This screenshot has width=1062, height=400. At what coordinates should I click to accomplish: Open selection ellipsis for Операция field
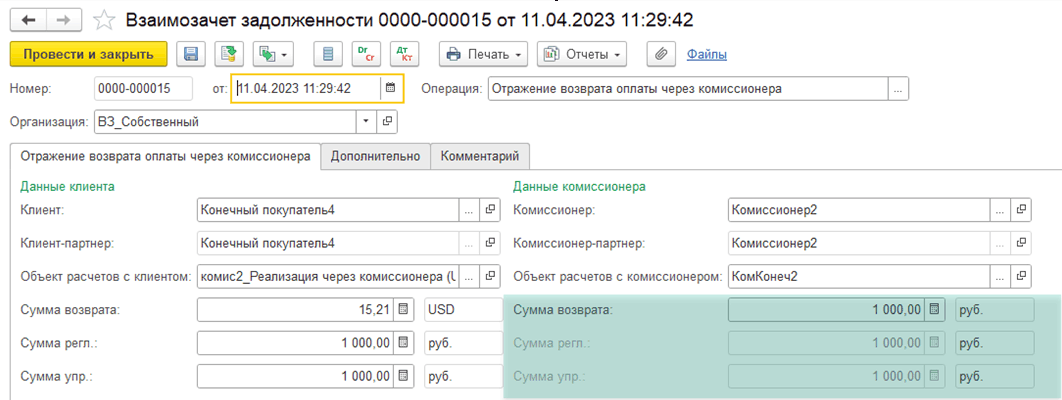click(899, 88)
